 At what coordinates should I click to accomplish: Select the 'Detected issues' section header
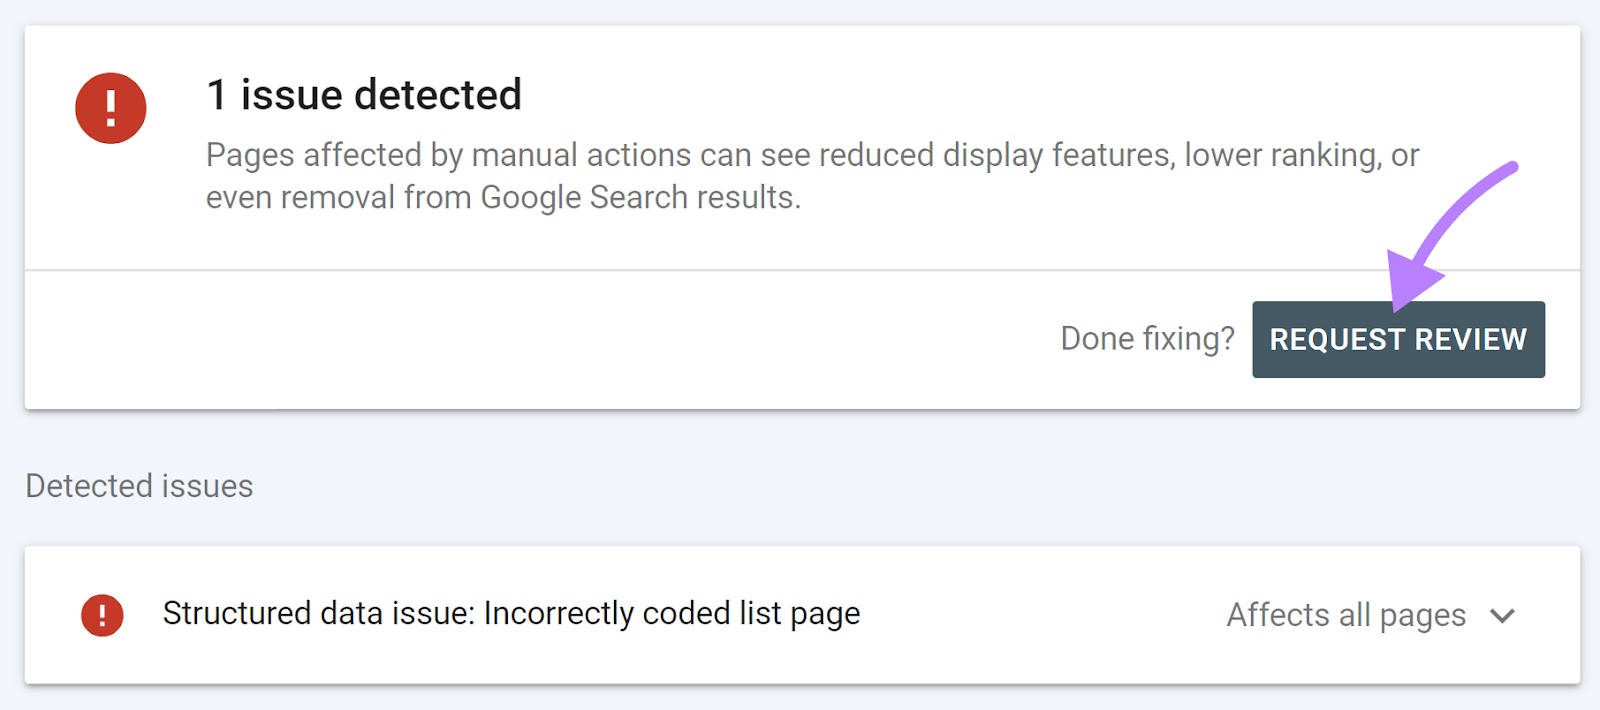139,486
